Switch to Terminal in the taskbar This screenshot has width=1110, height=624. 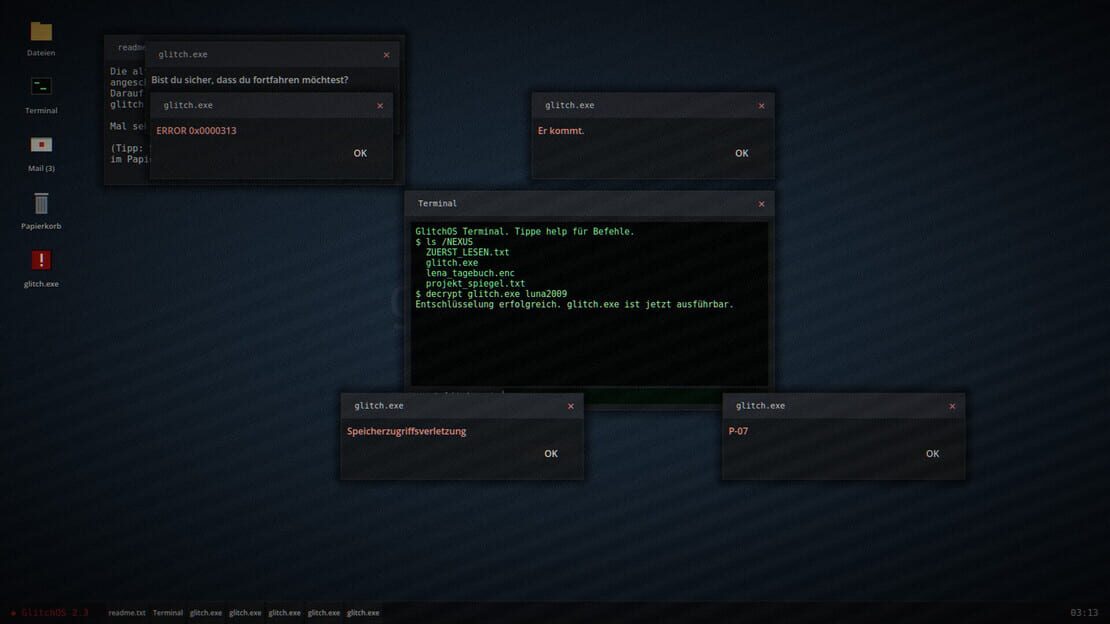pyautogui.click(x=168, y=613)
